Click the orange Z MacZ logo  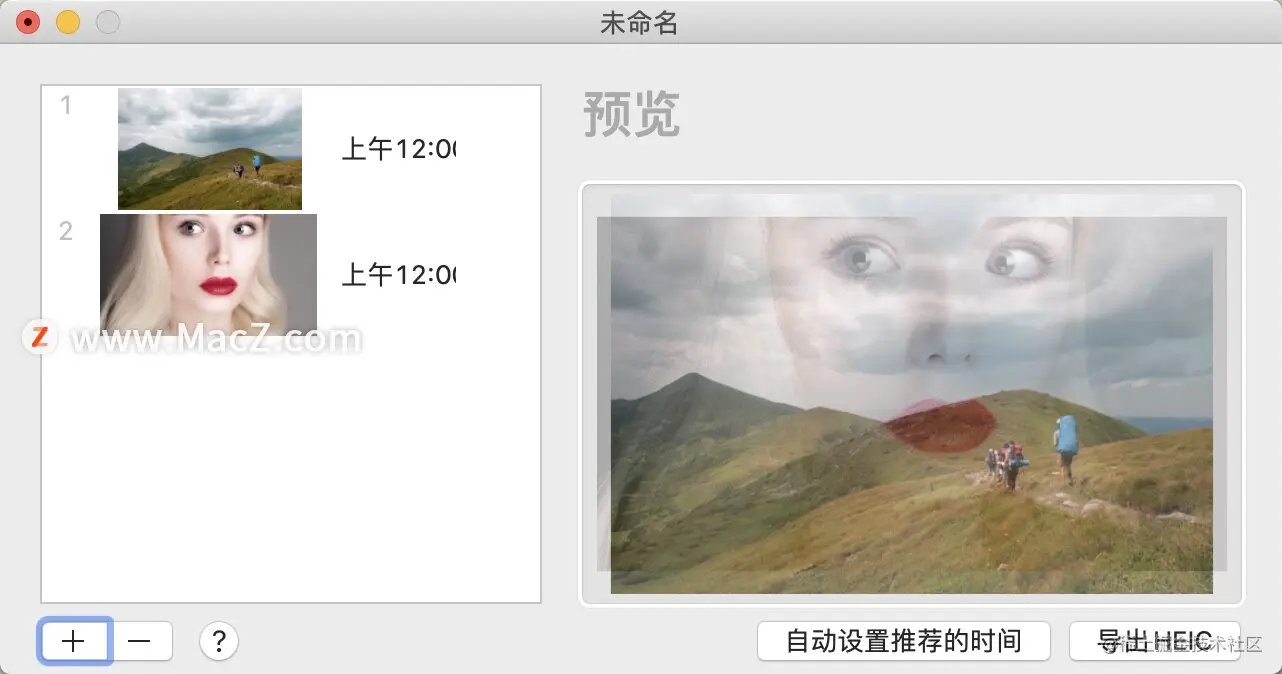[x=39, y=337]
